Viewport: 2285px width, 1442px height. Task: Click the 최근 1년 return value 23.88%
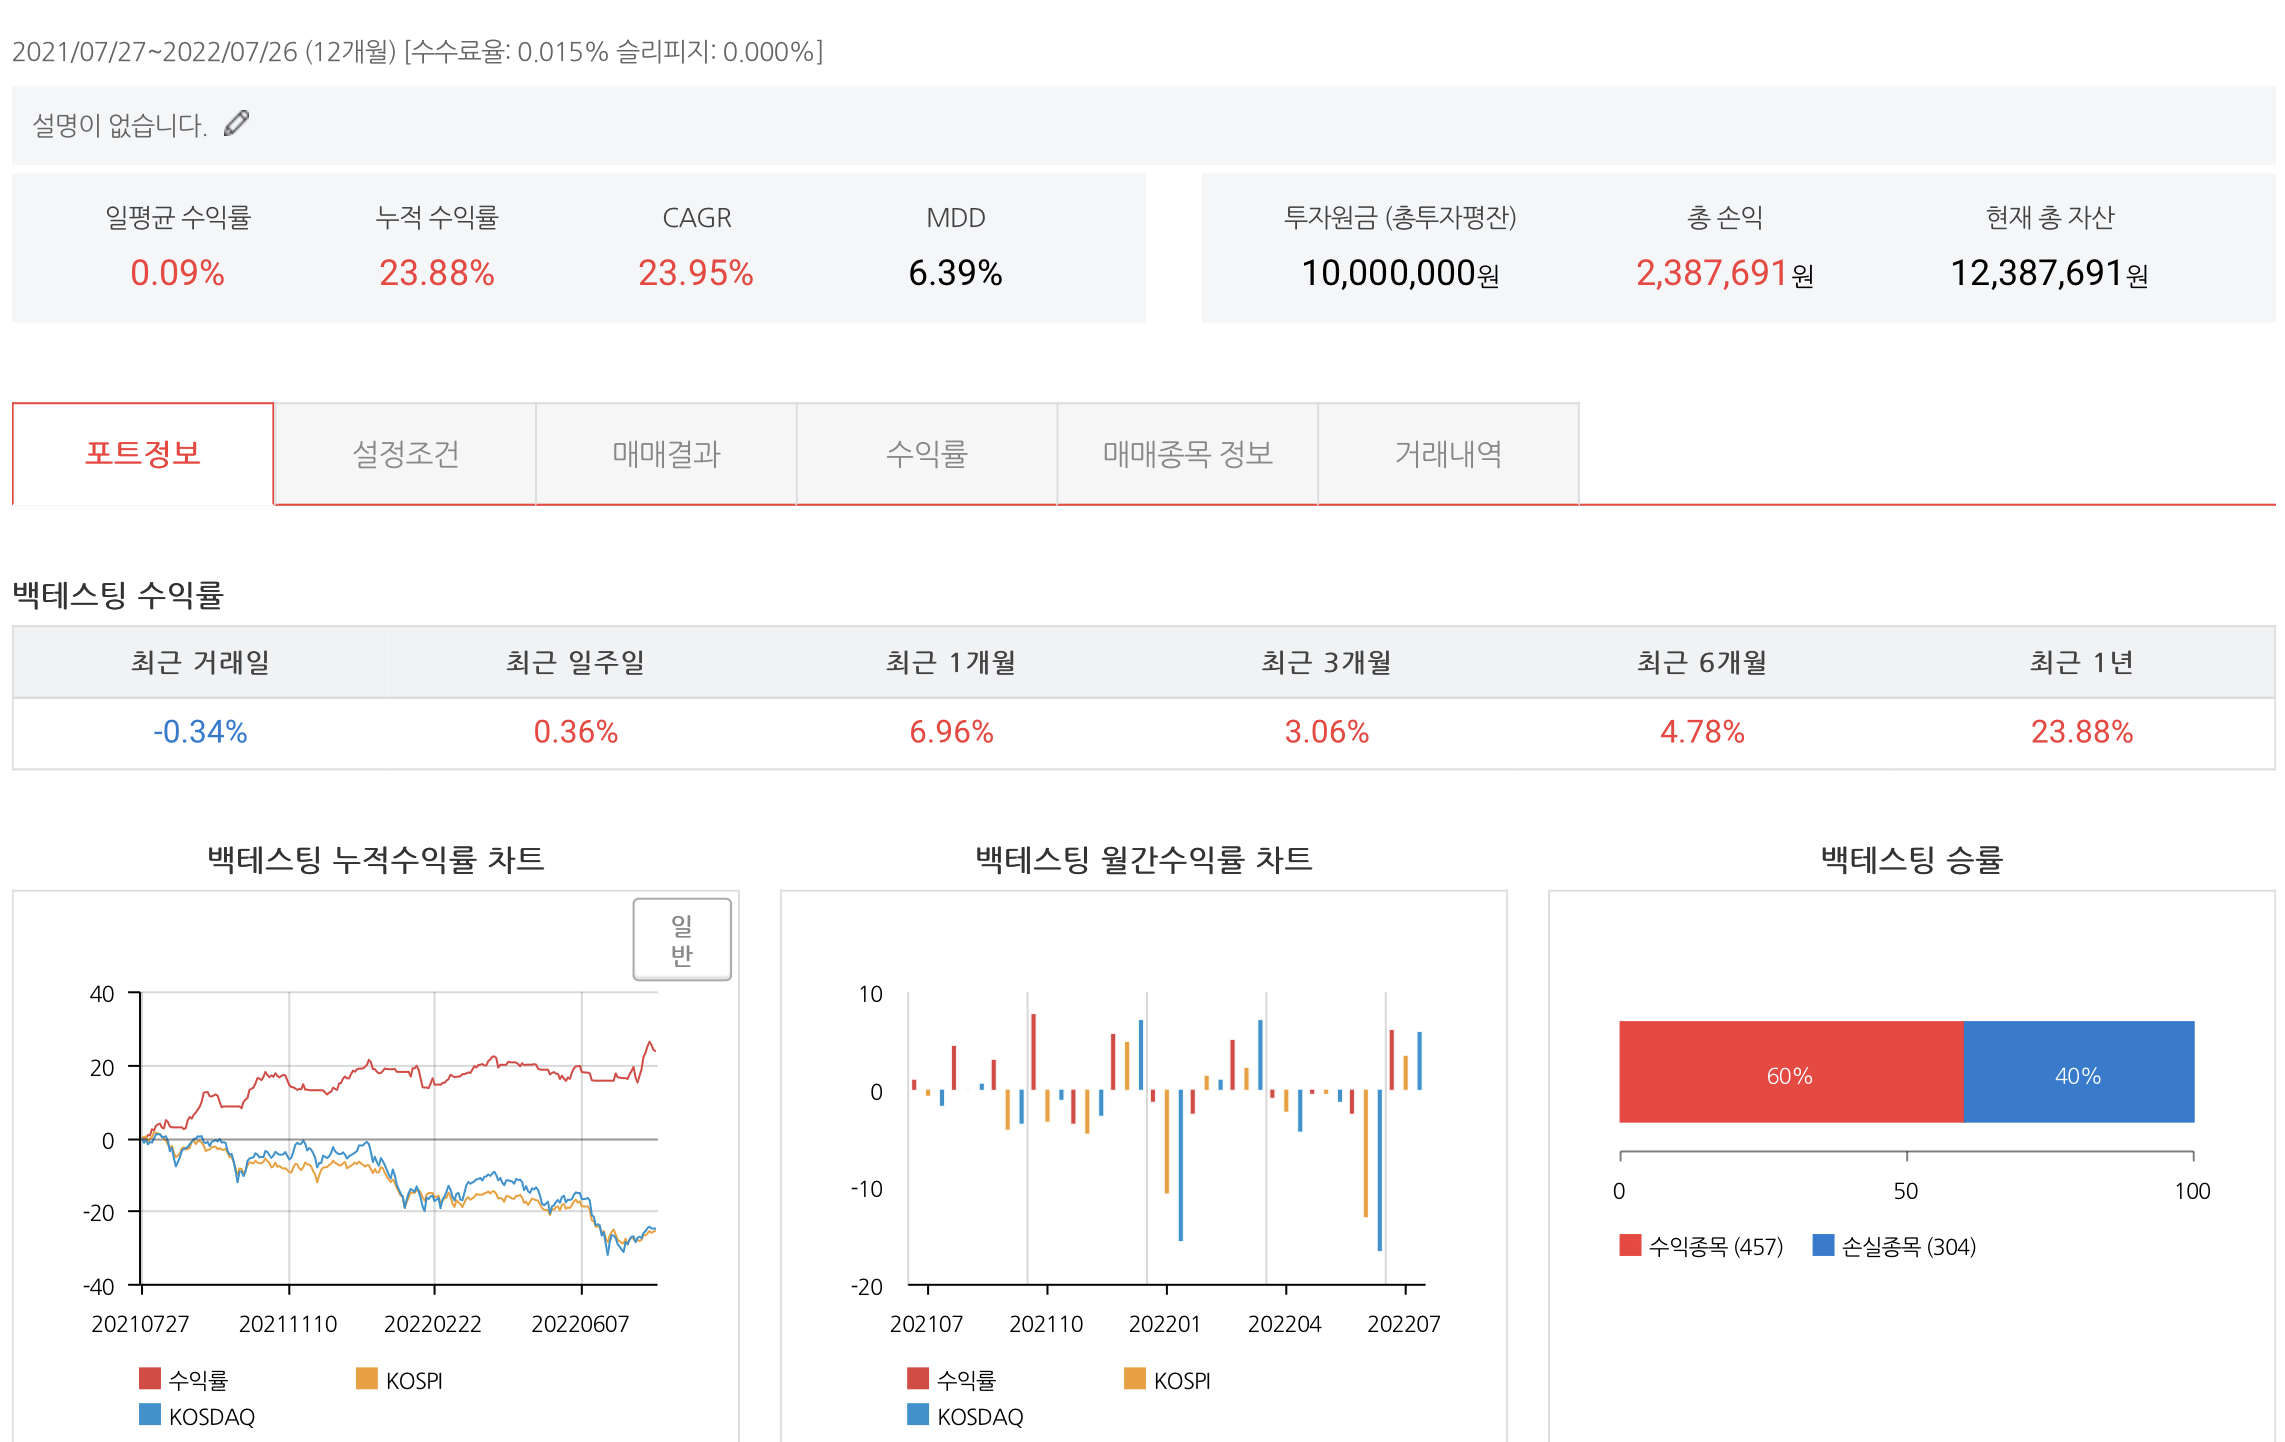pyautogui.click(x=2081, y=732)
